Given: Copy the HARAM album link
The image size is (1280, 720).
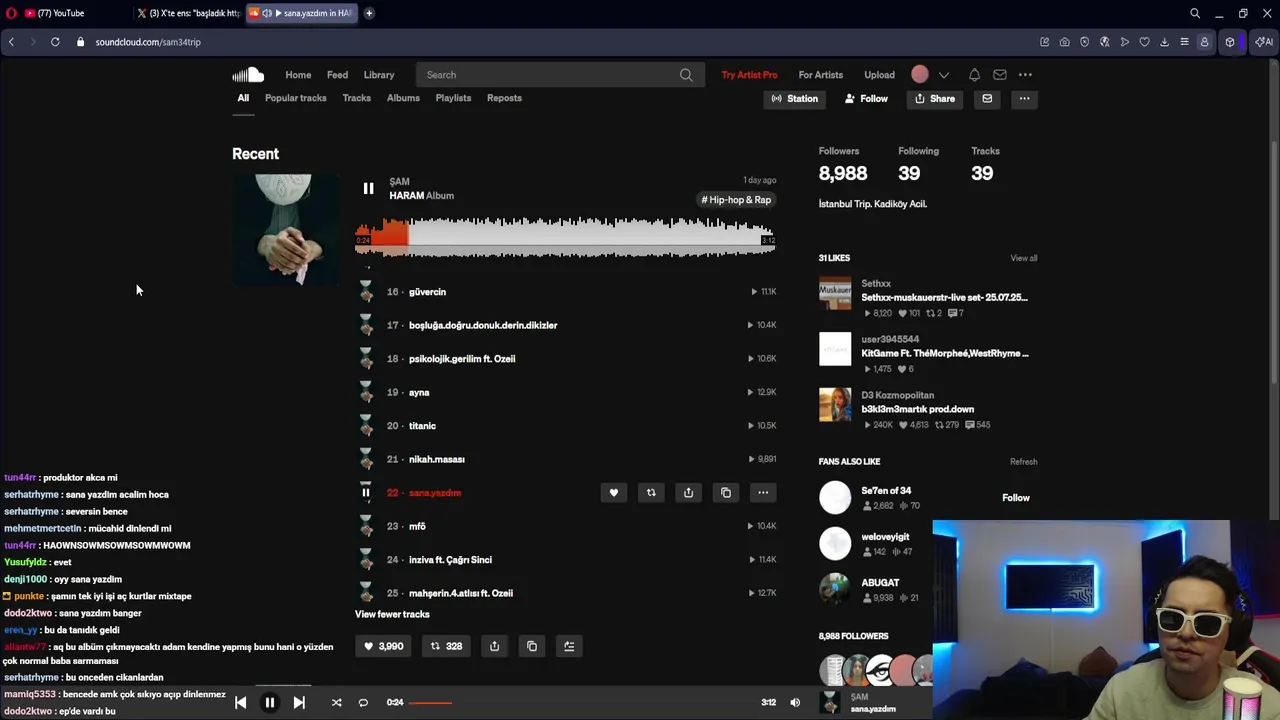Looking at the screenshot, I should (532, 646).
